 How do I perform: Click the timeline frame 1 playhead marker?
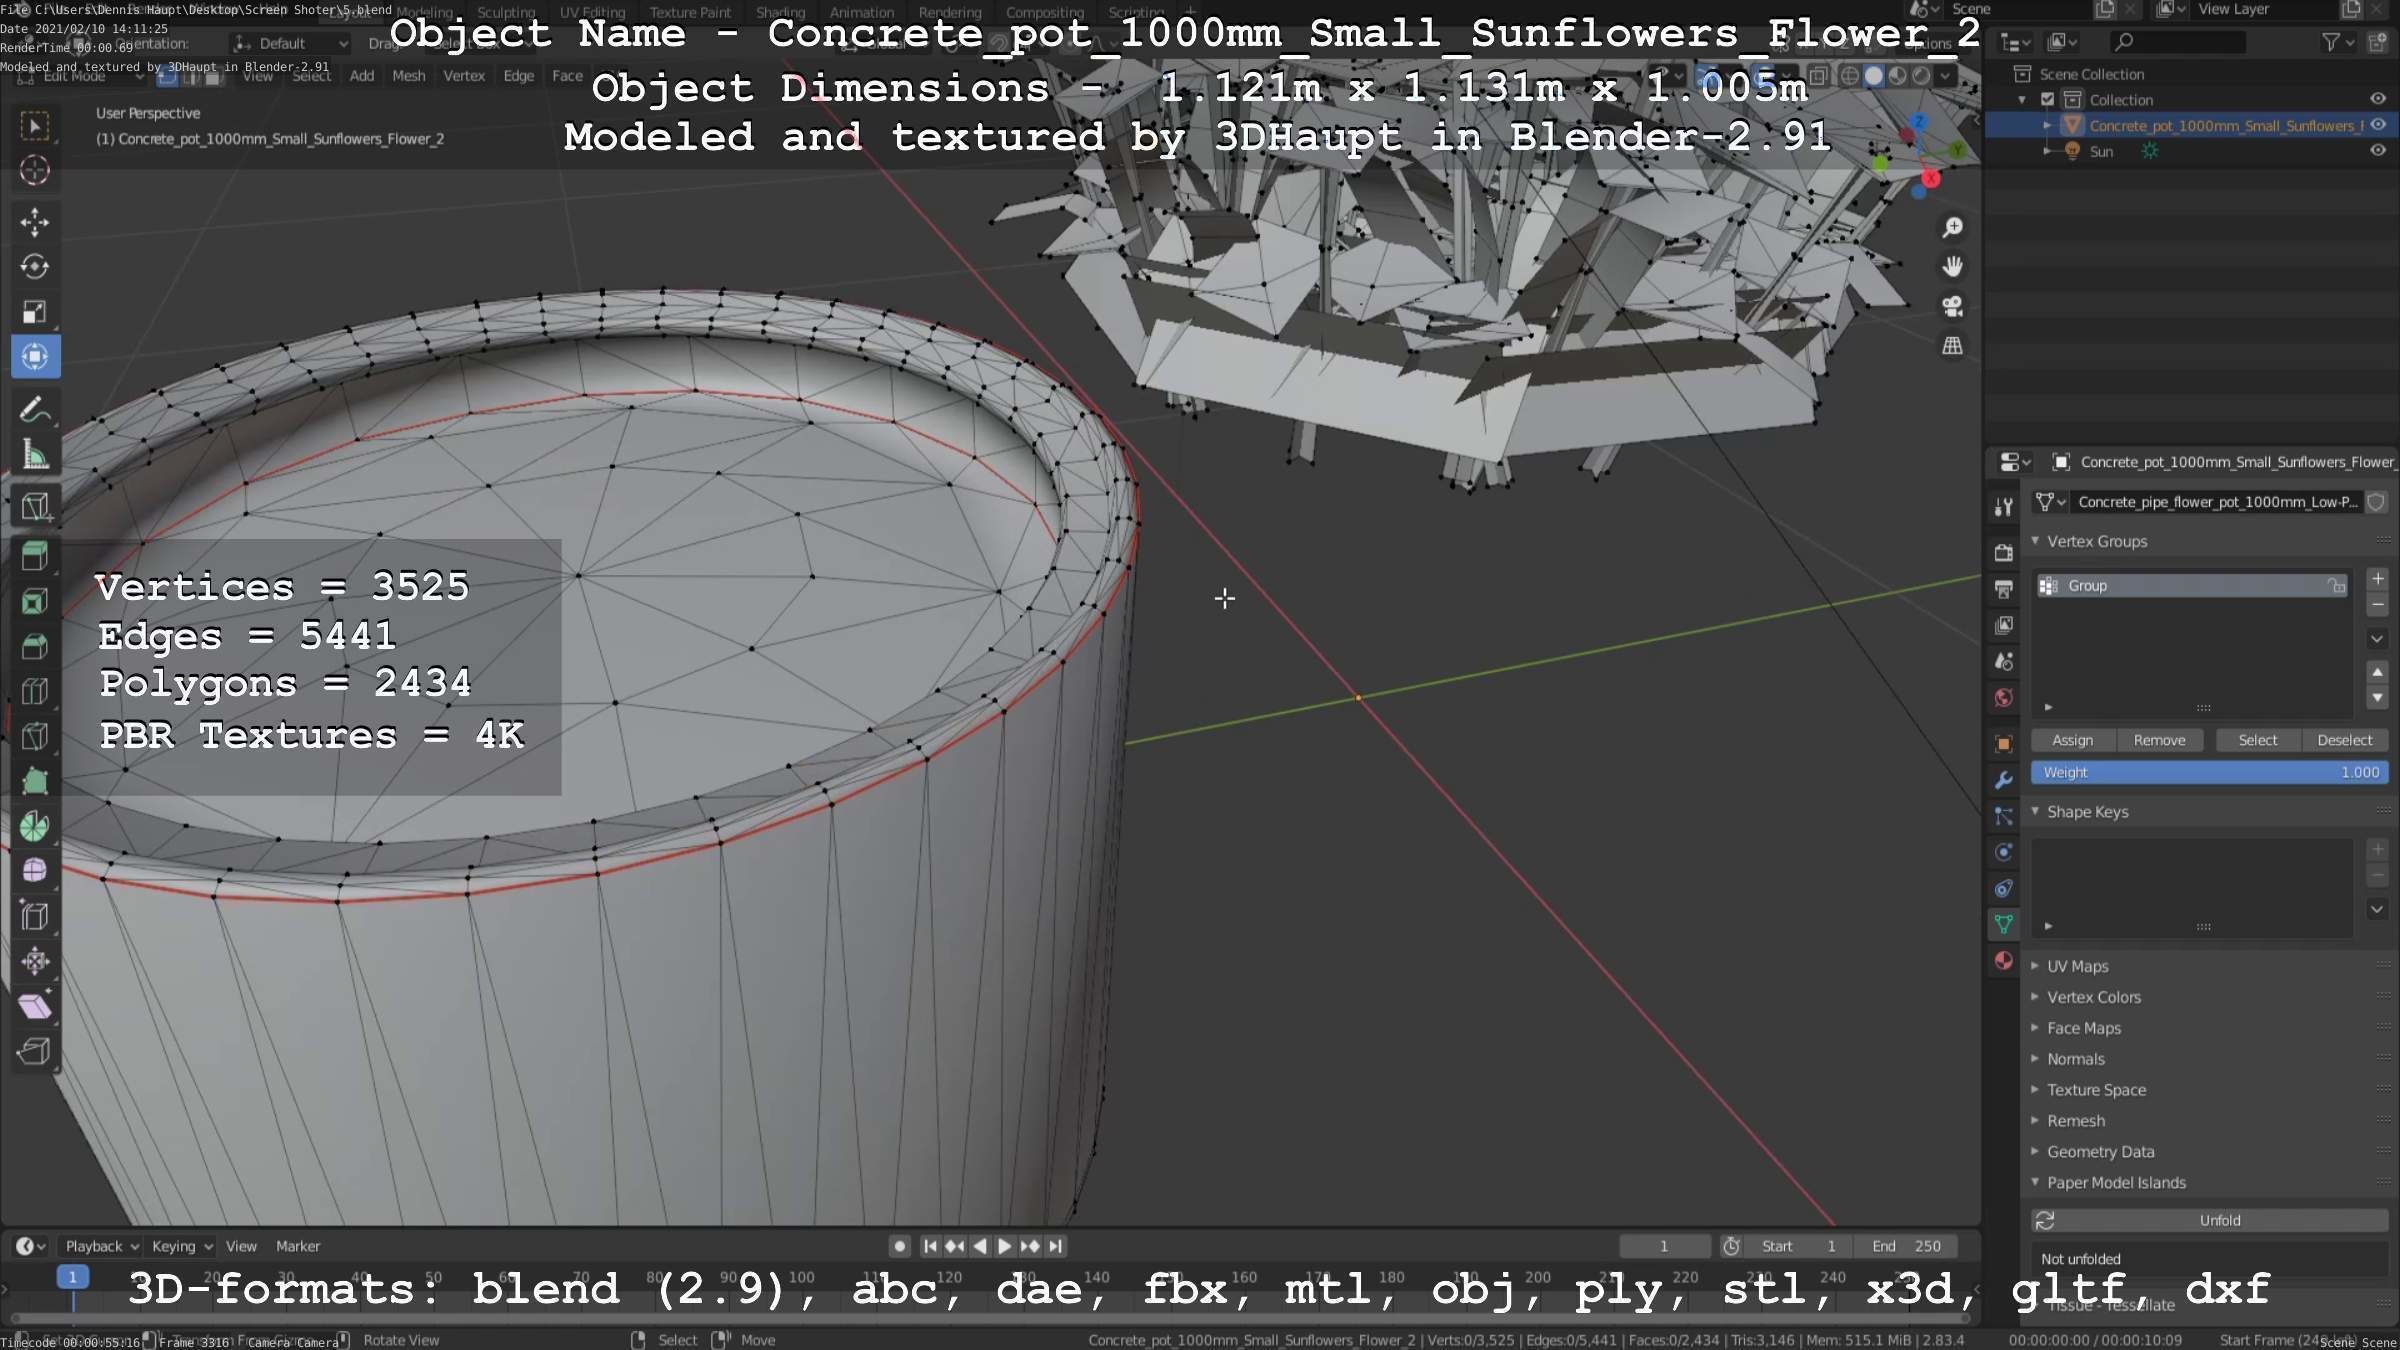point(72,1277)
